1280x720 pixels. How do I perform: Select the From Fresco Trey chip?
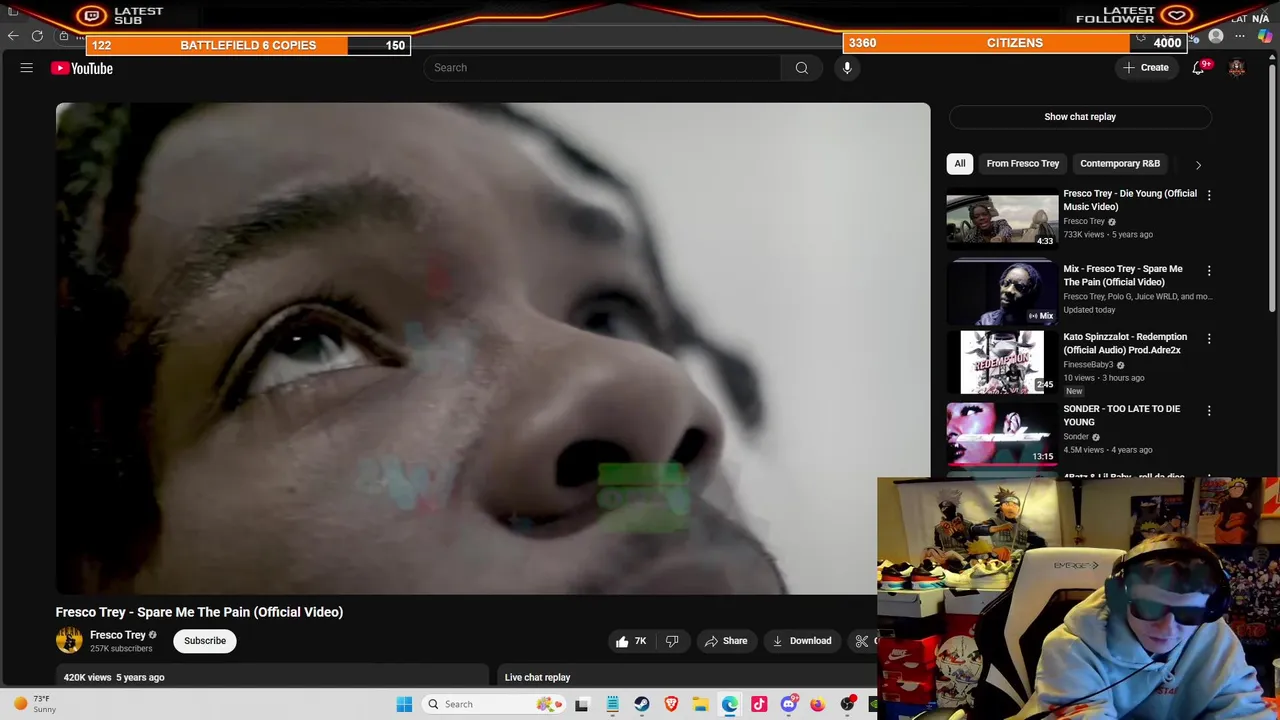(1022, 163)
